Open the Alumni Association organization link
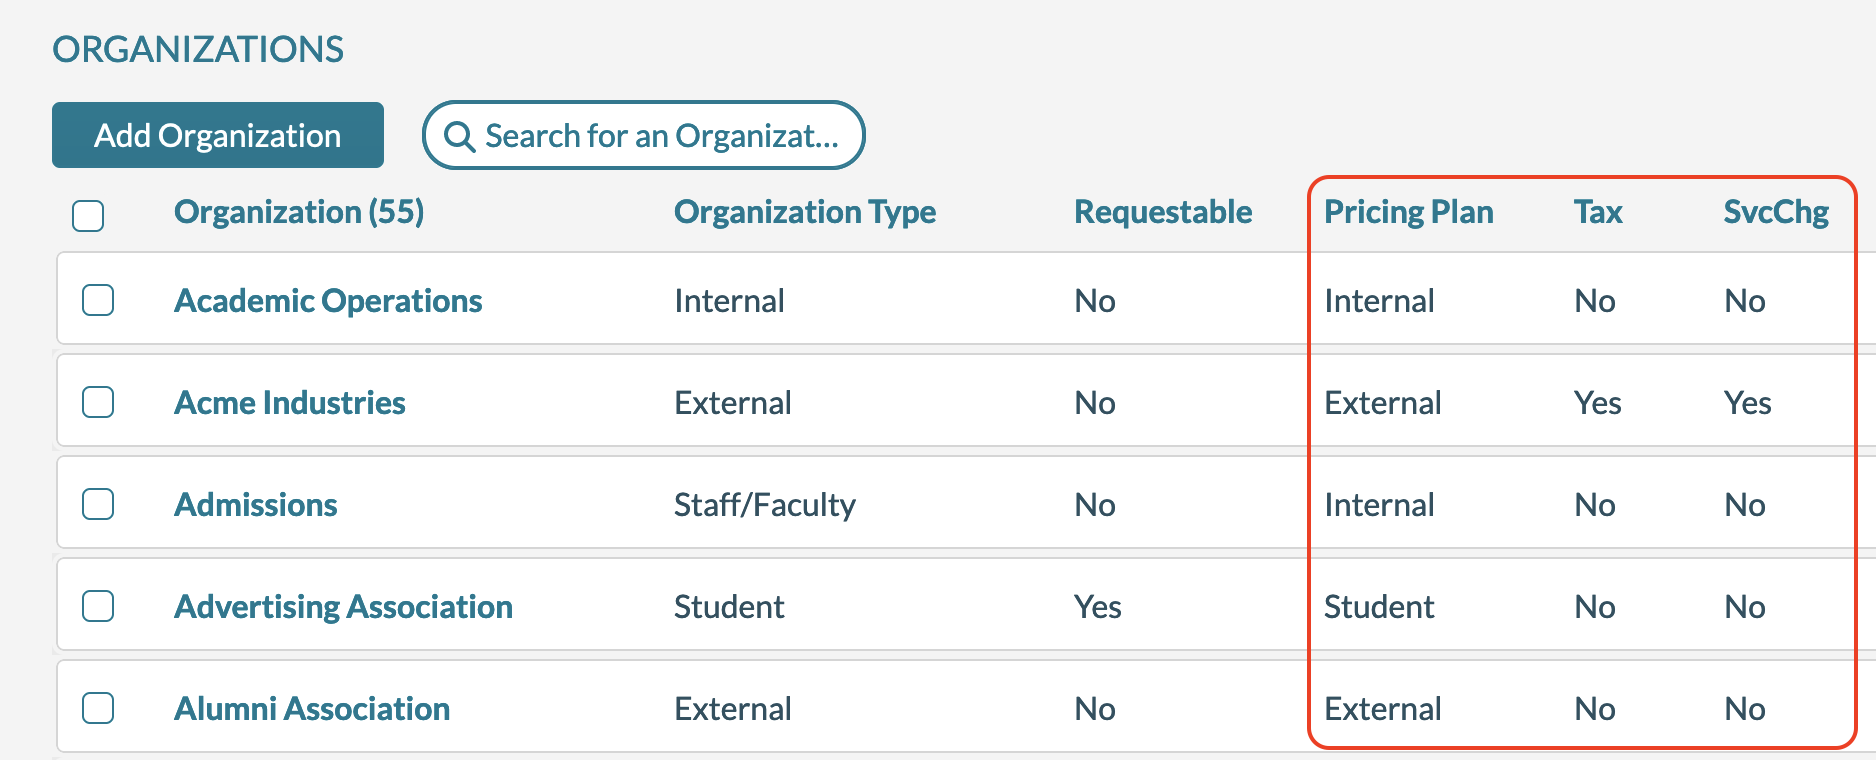The height and width of the screenshot is (760, 1876). [x=312, y=709]
